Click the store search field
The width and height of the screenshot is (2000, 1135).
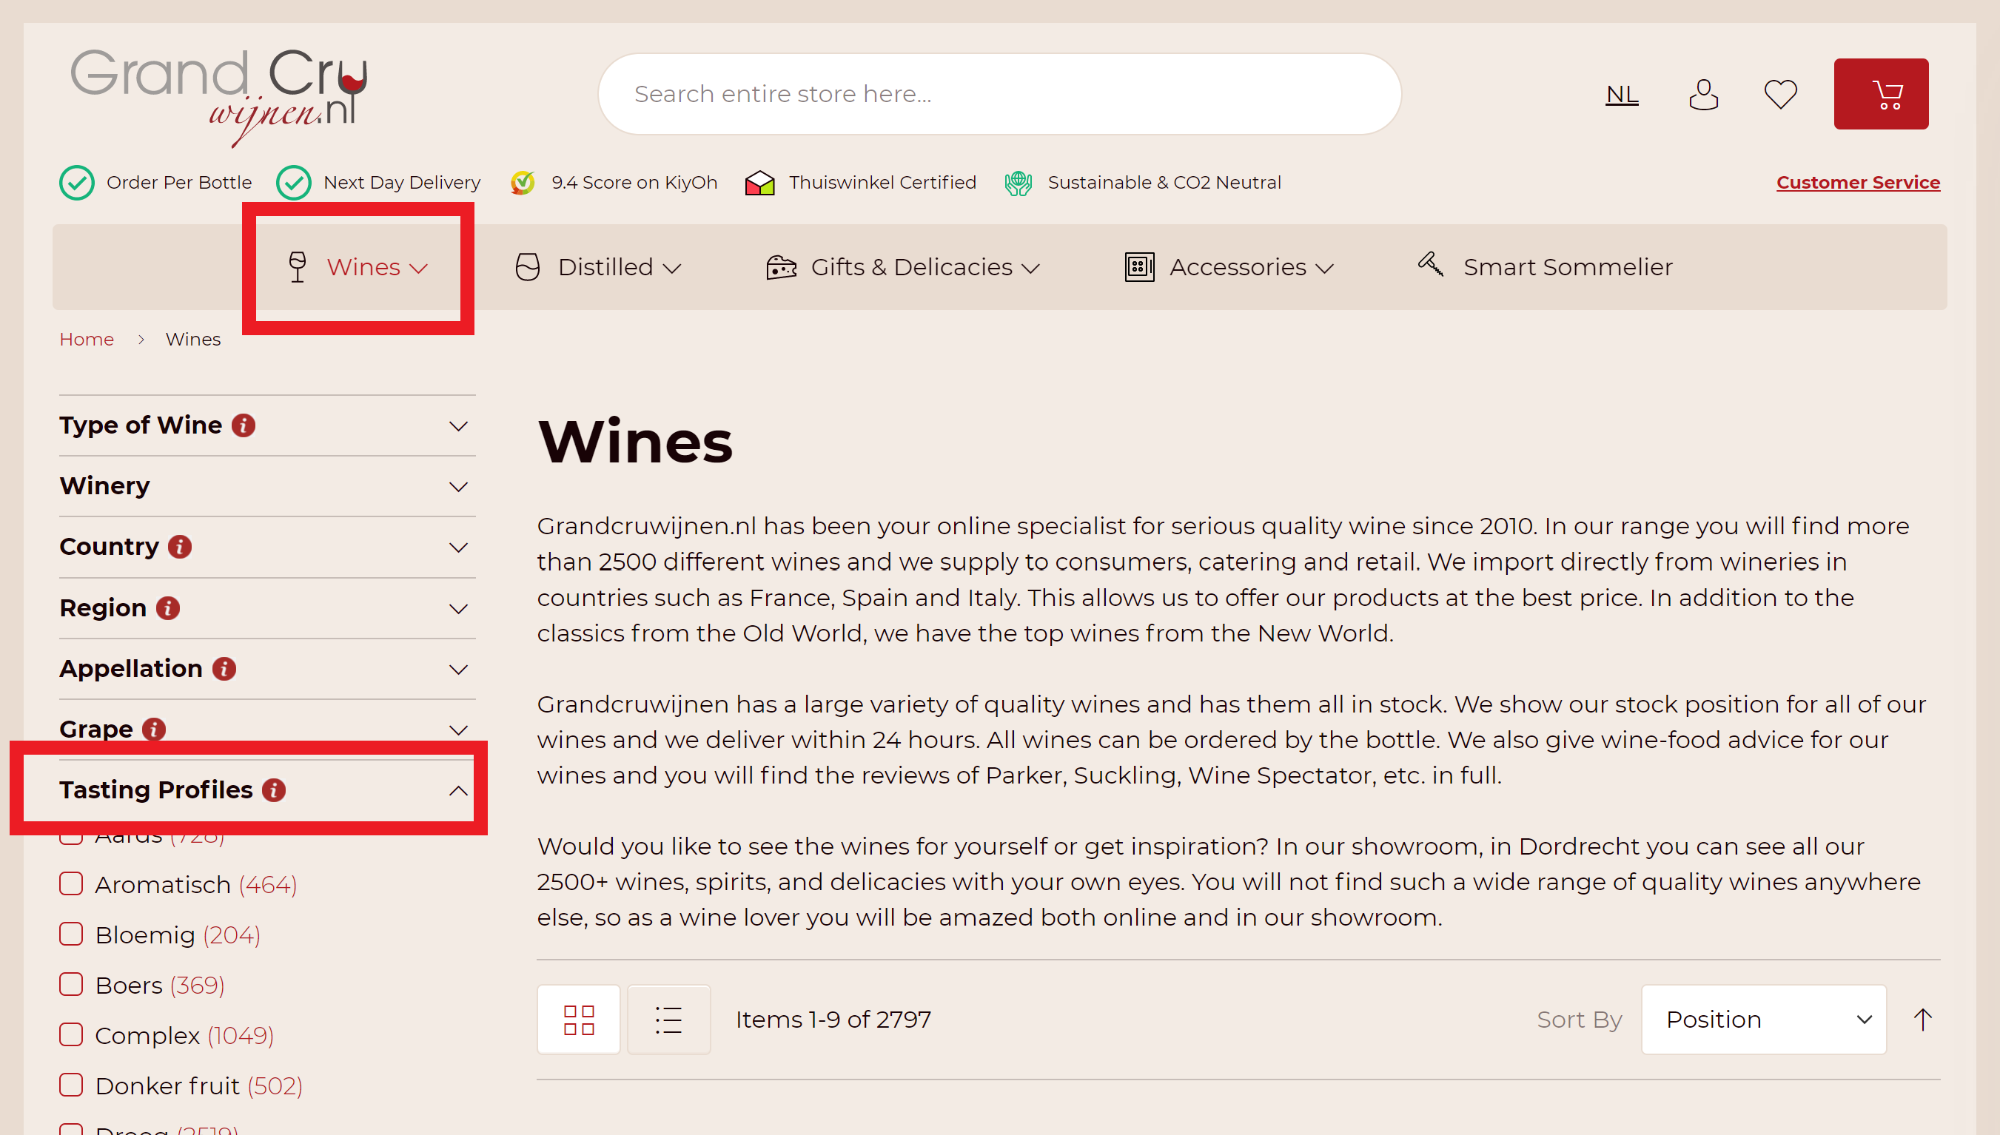pos(998,94)
